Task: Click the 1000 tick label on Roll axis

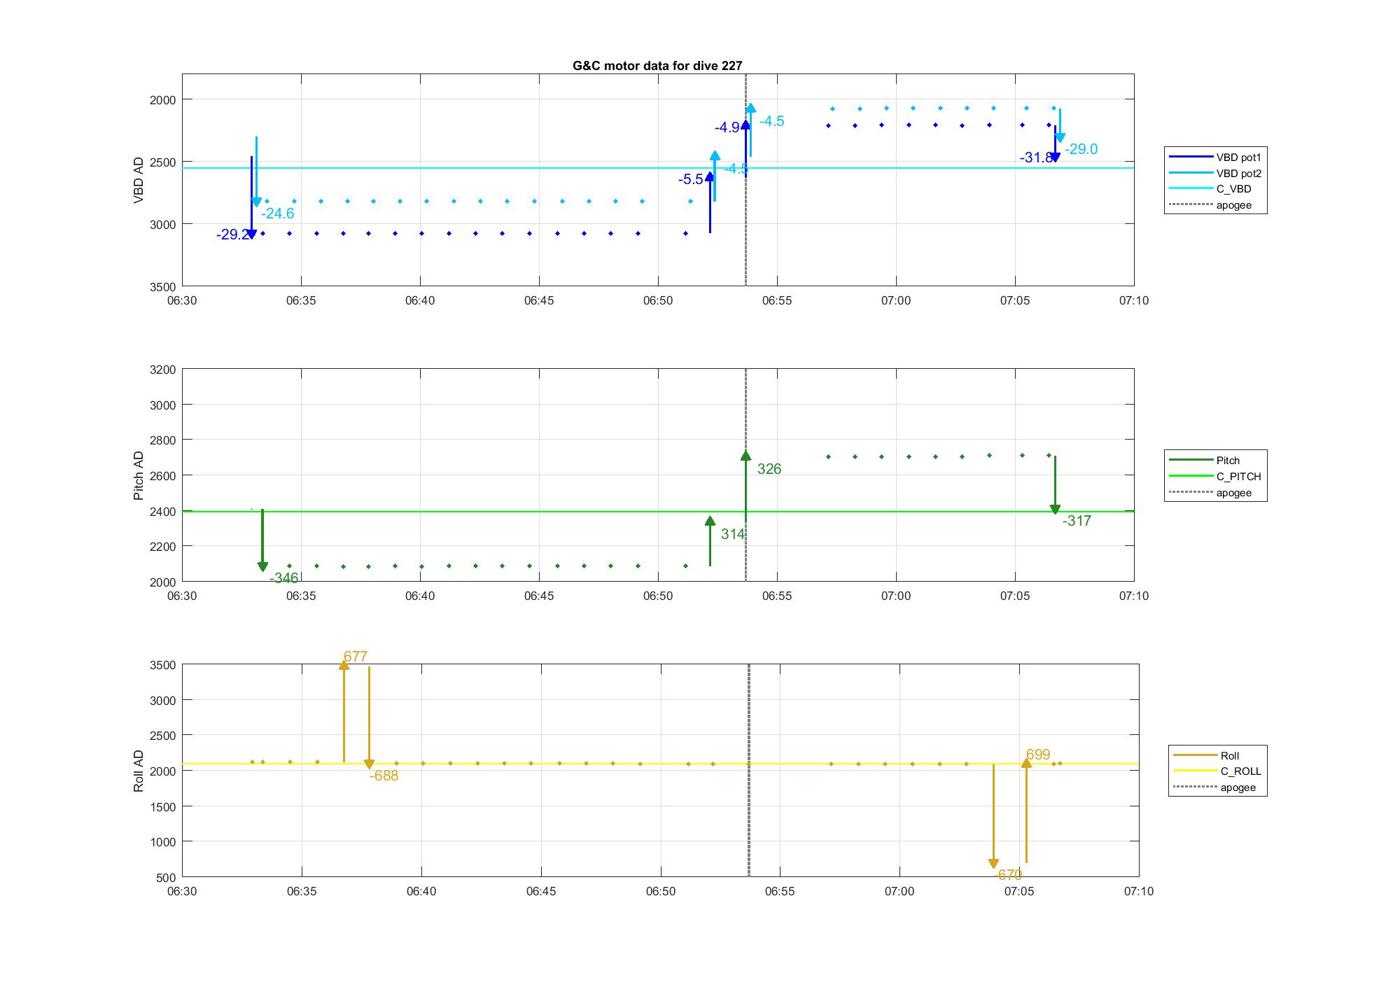Action: pos(163,842)
